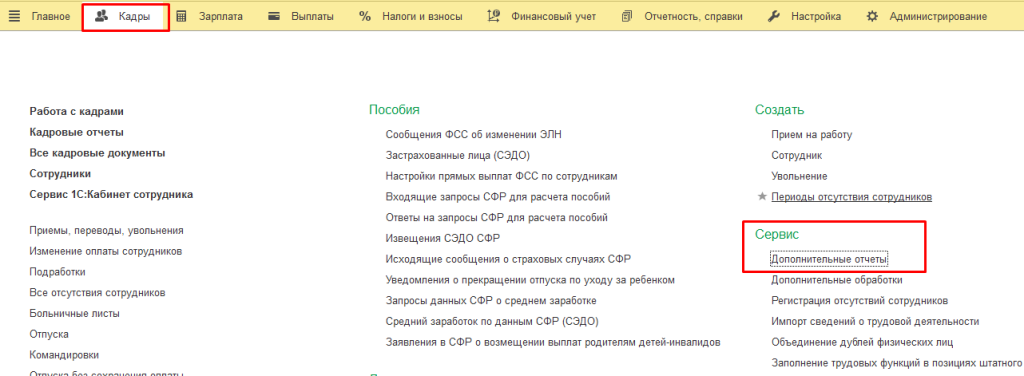This screenshot has height=376, width=1024.
Task: Open Все кадровые документы
Action: pos(97,153)
